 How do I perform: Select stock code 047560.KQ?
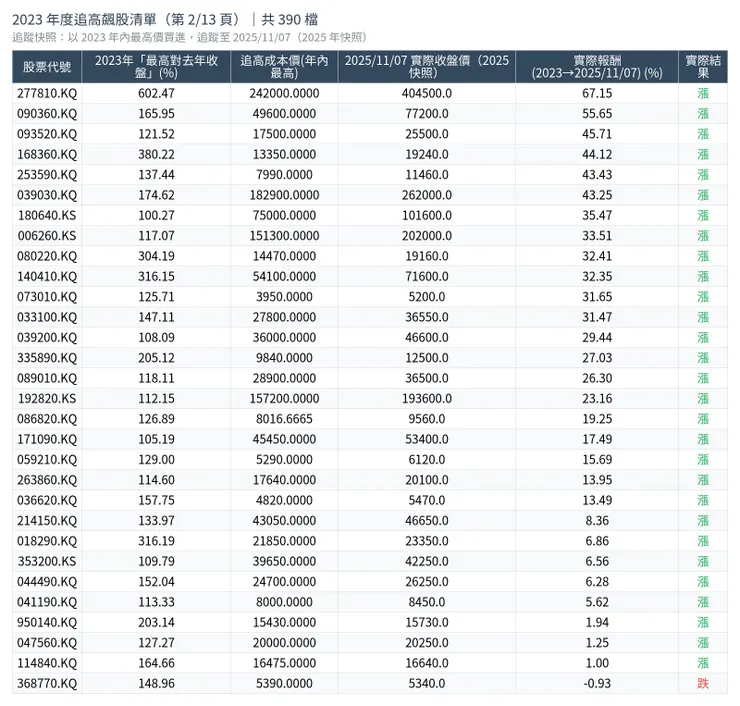[x=47, y=643]
